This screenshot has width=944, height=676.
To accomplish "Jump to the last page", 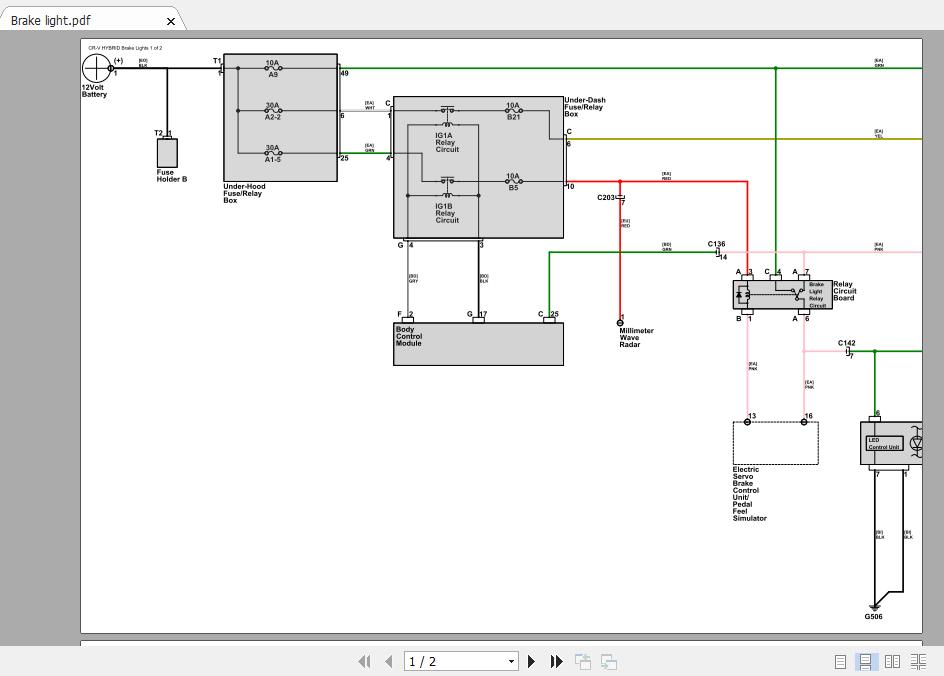I will pos(557,661).
